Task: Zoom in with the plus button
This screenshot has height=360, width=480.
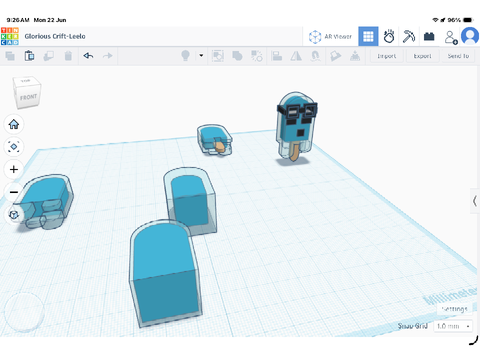Action: pyautogui.click(x=14, y=169)
